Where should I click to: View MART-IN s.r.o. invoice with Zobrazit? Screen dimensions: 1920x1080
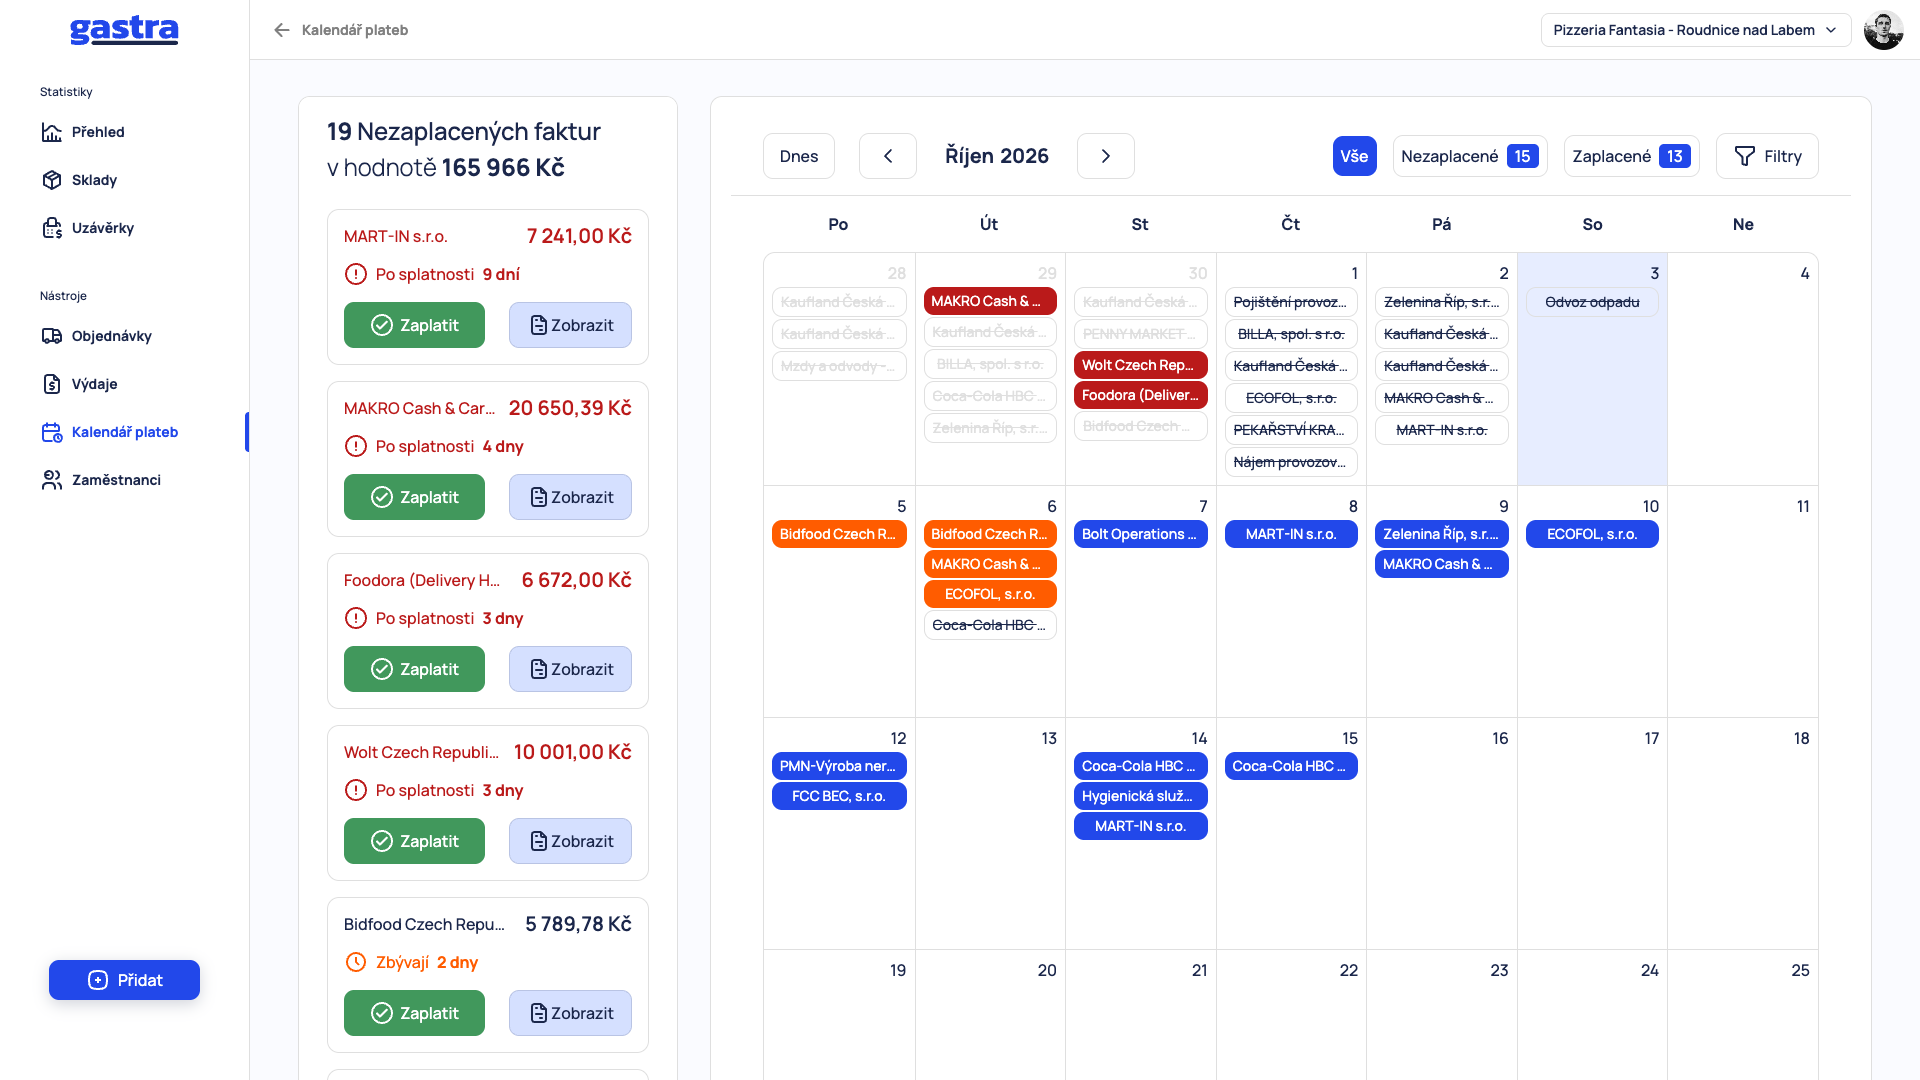[570, 325]
